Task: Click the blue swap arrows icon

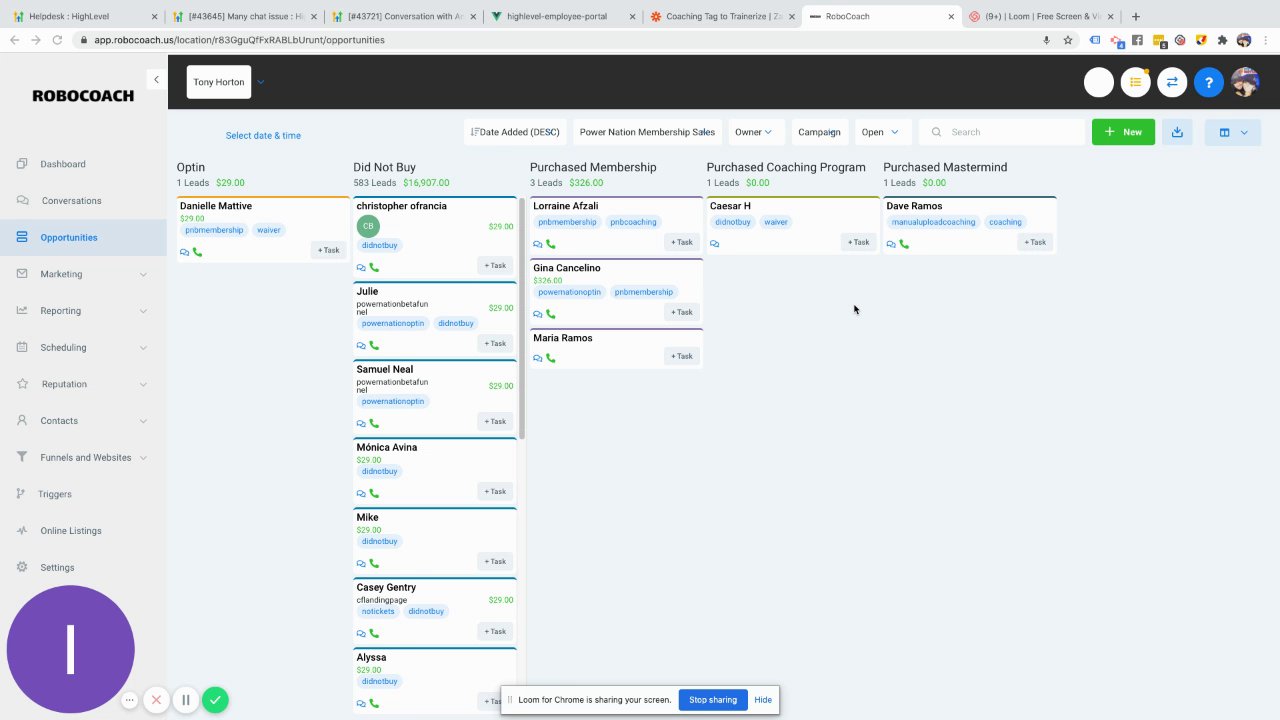Action: (x=1172, y=83)
